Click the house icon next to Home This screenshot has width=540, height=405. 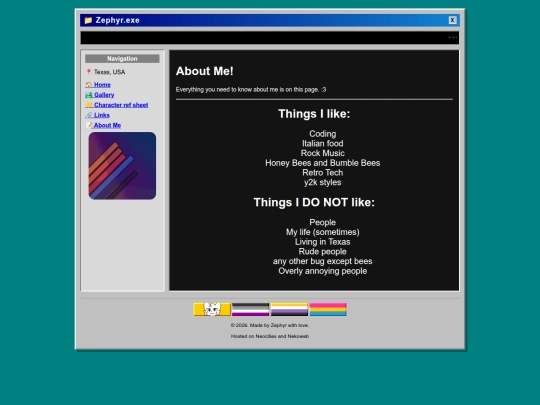coord(89,84)
